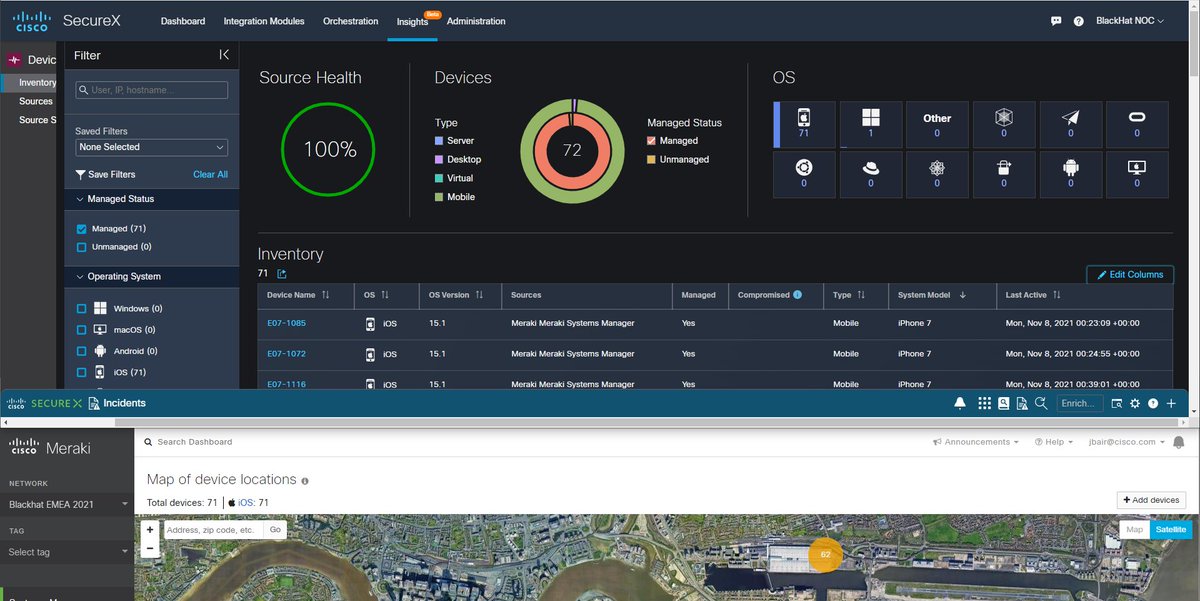Screen dimensions: 1200x601
Task: Click Clear All filters link
Action: (210, 174)
